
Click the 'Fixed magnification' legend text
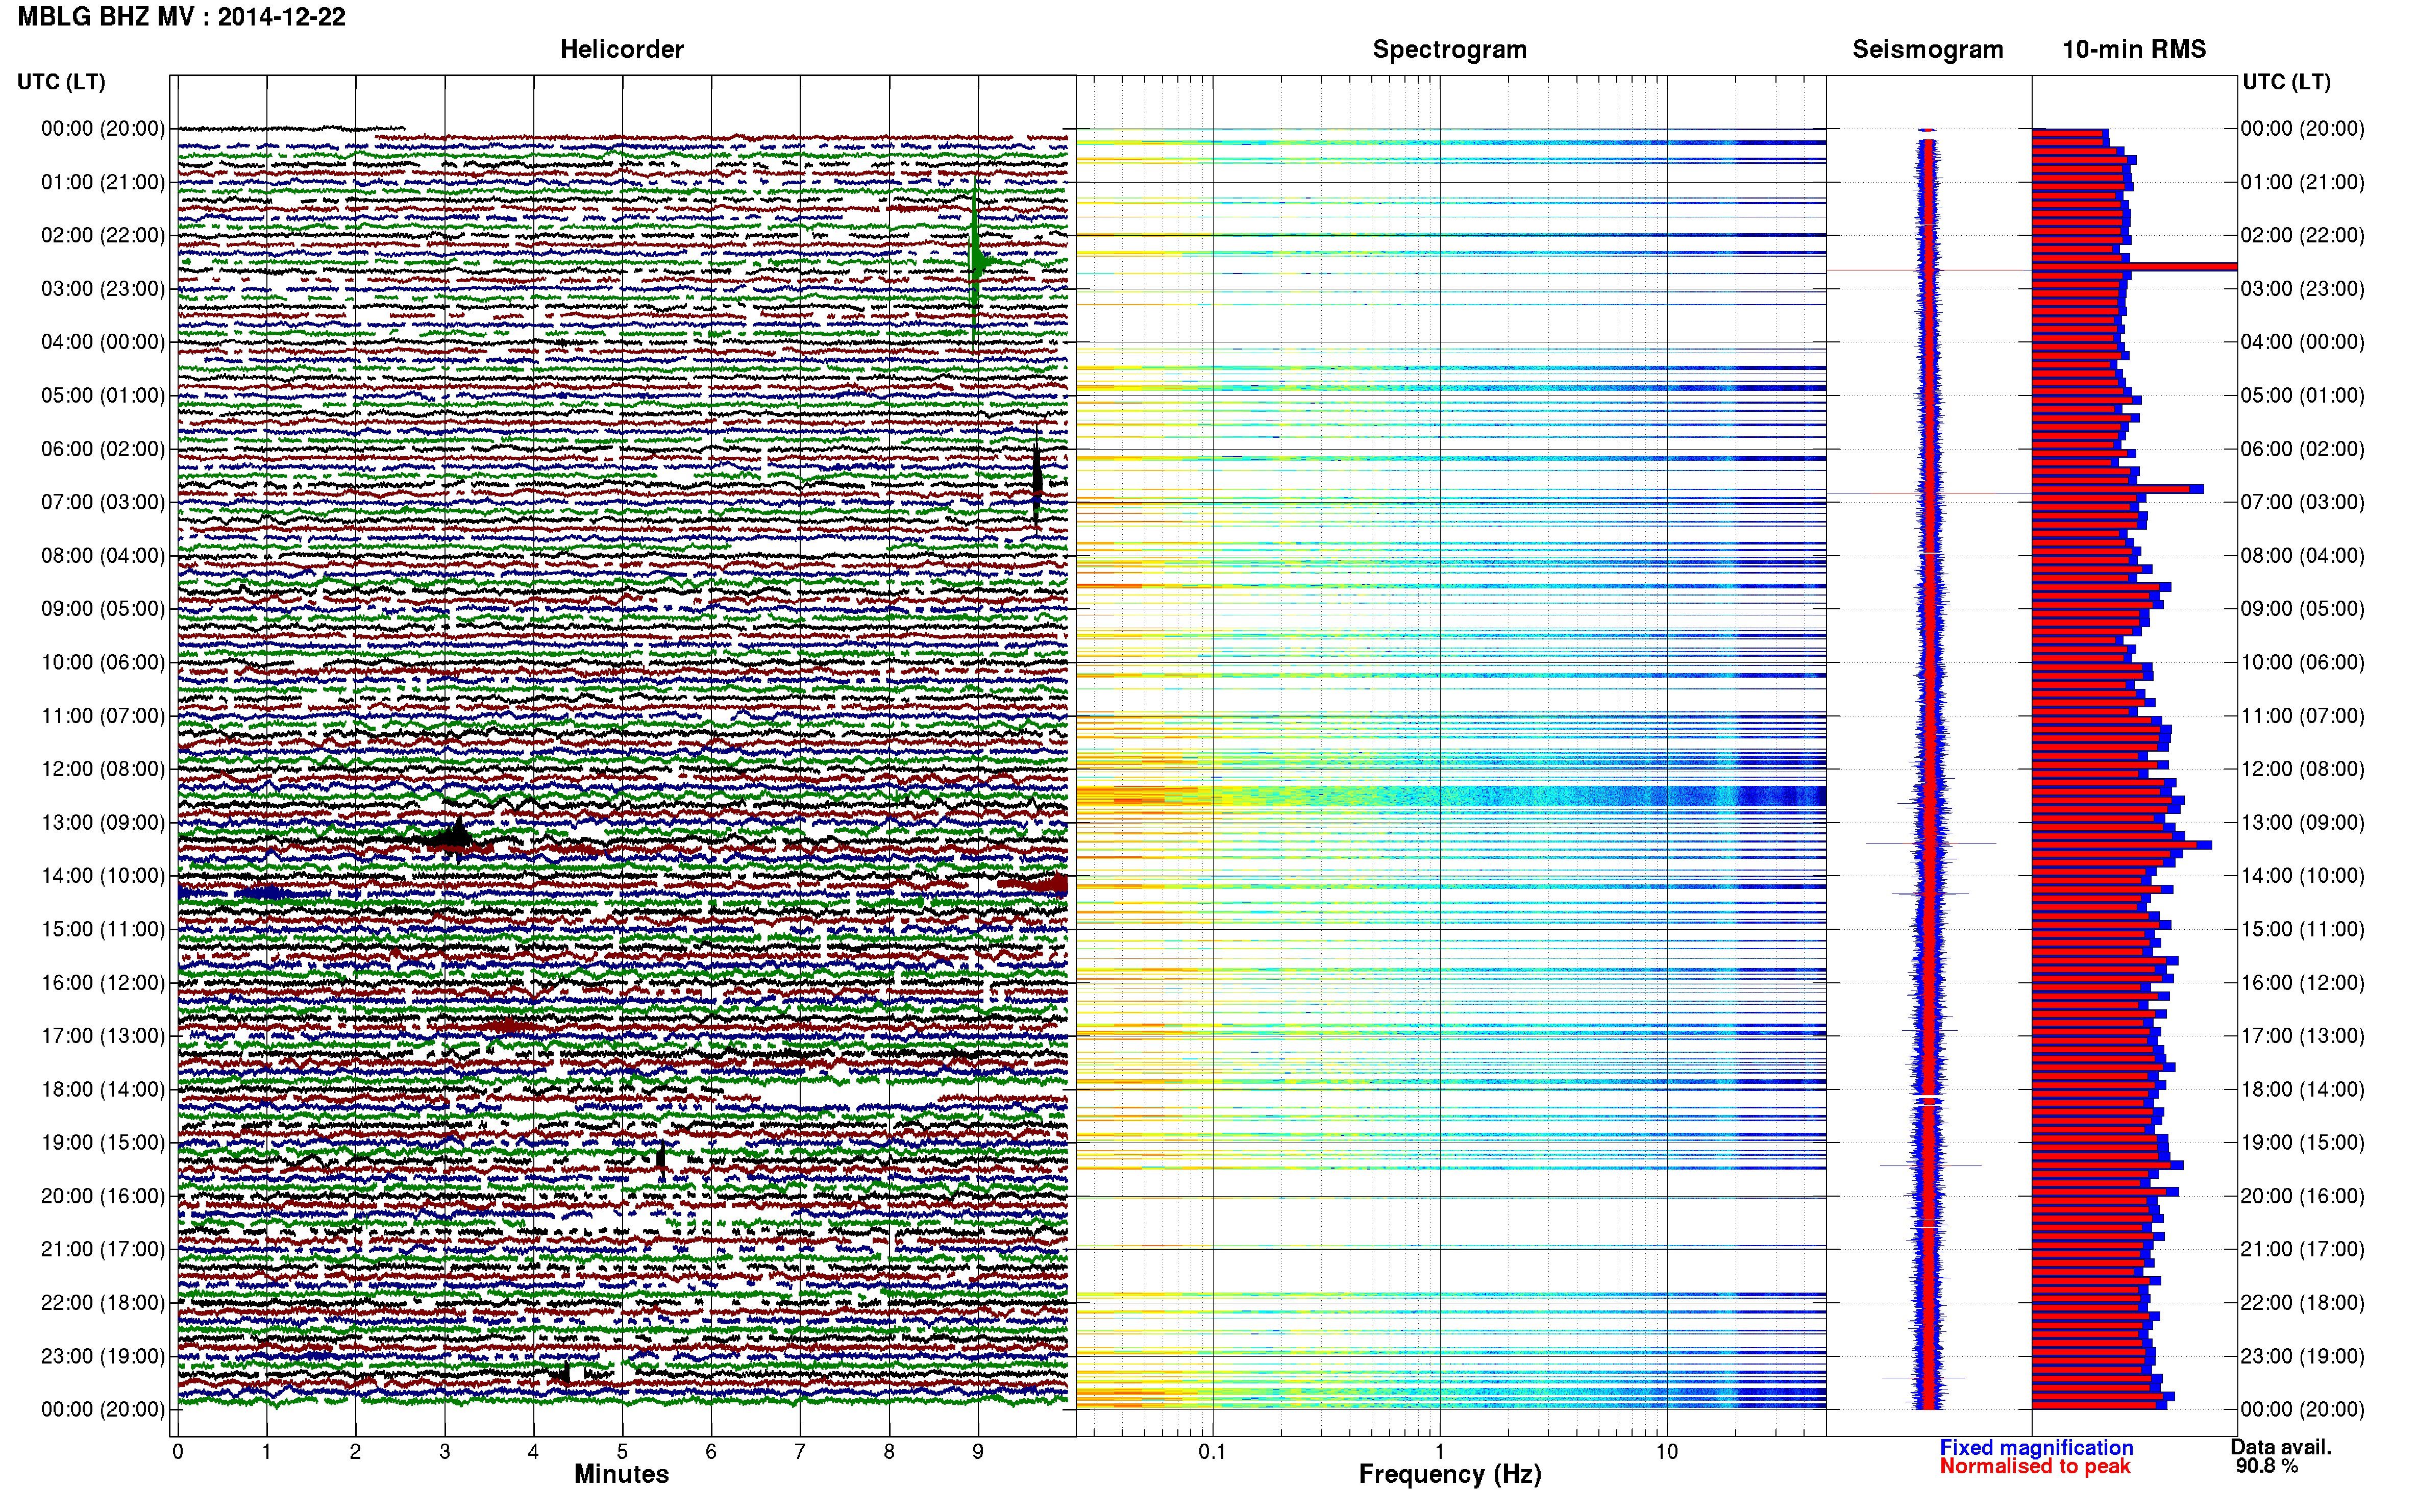coord(2036,1447)
